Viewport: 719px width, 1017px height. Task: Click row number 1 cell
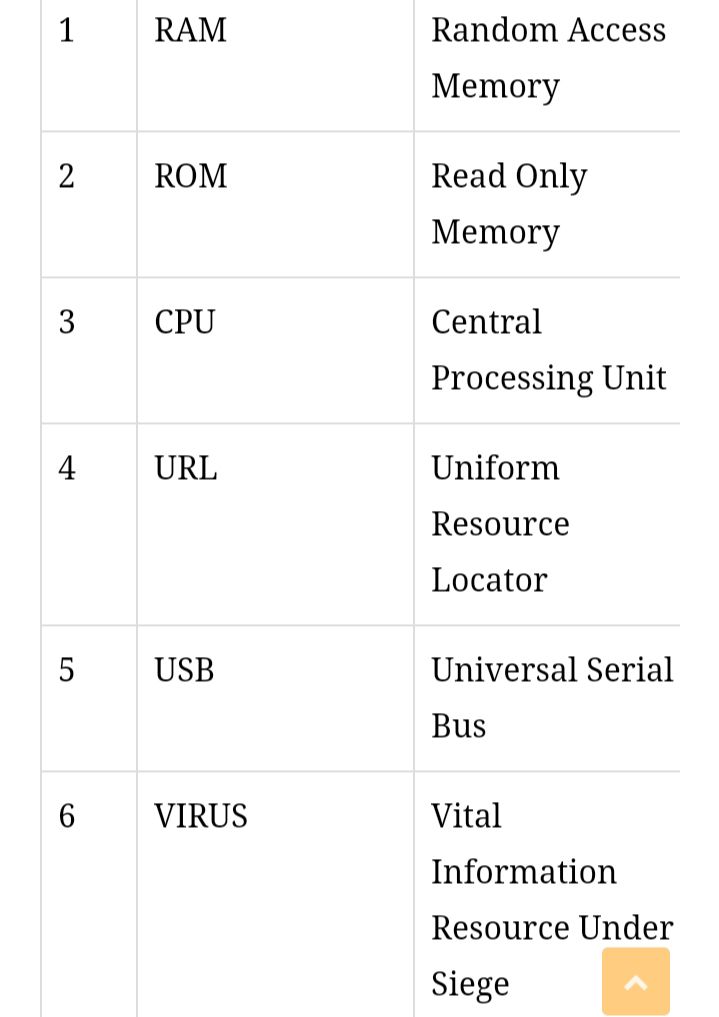tap(67, 30)
